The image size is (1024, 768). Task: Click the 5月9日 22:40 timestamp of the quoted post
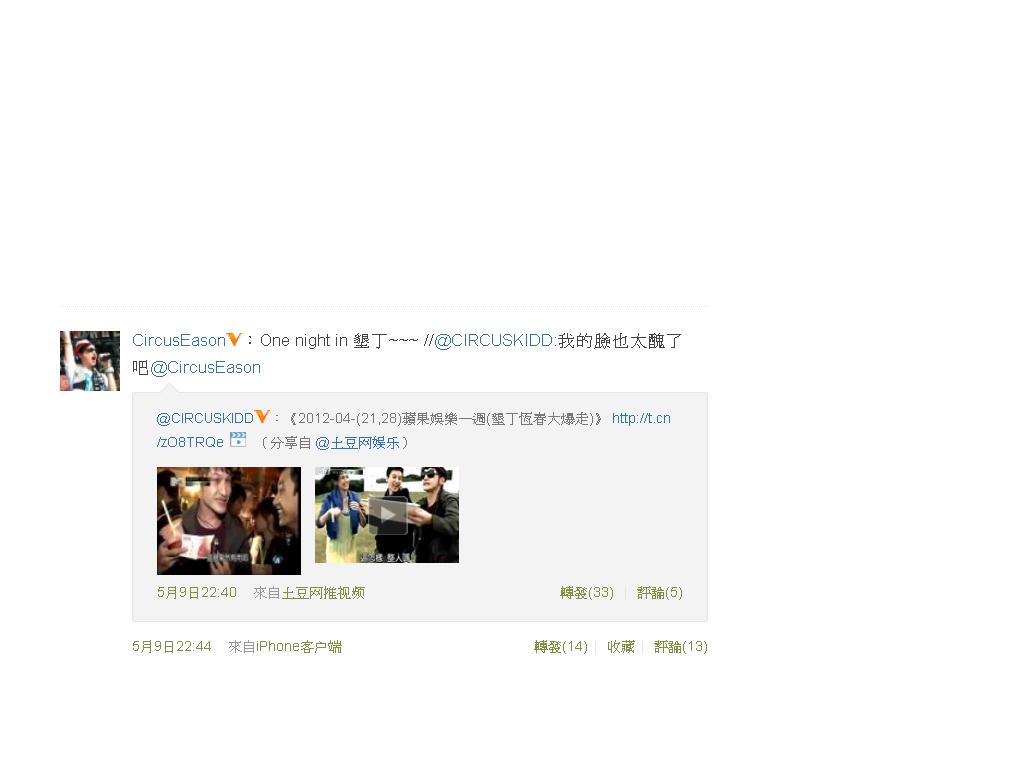[x=197, y=592]
